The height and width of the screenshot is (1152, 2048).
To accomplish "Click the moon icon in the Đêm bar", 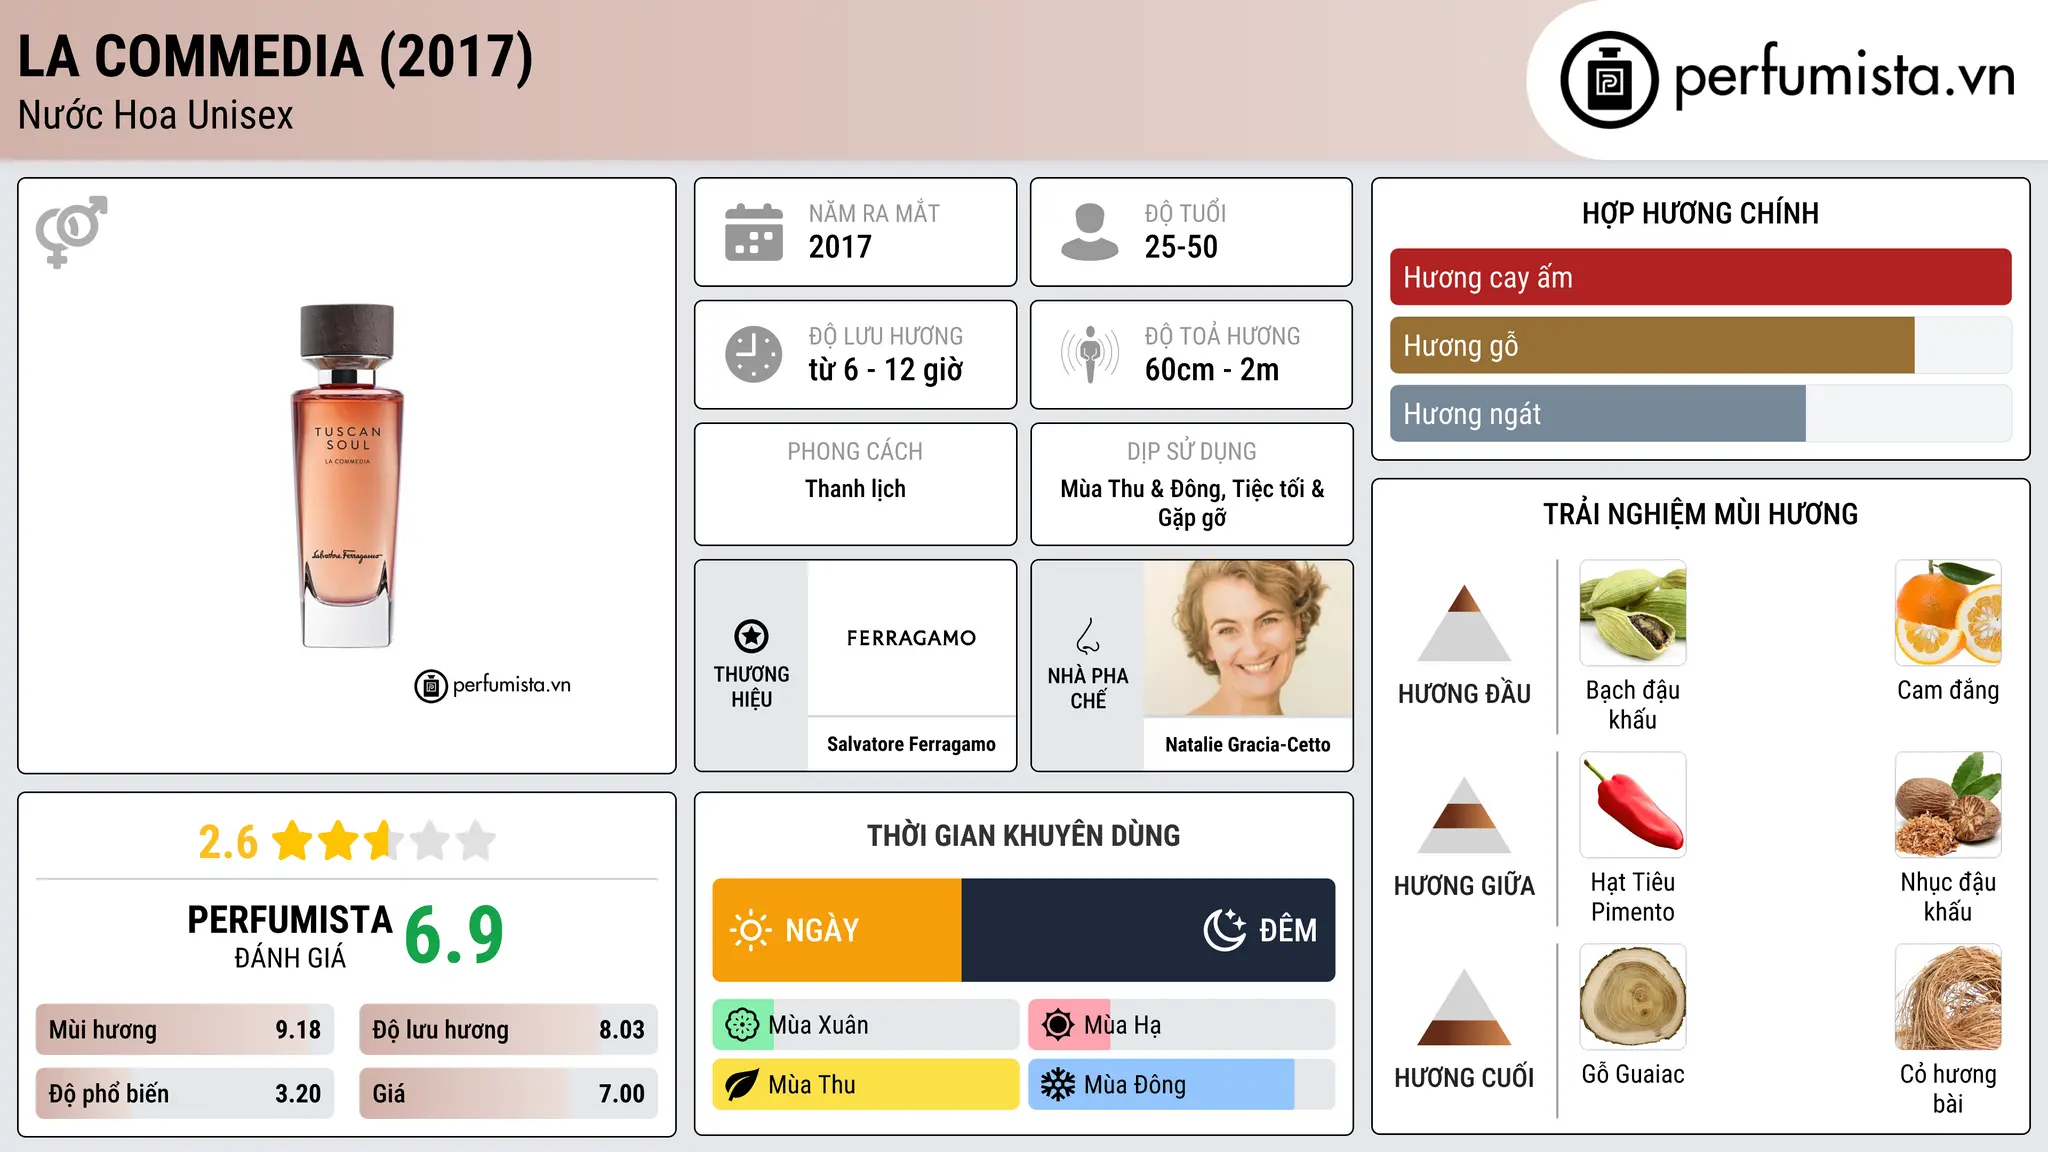I will (1224, 930).
